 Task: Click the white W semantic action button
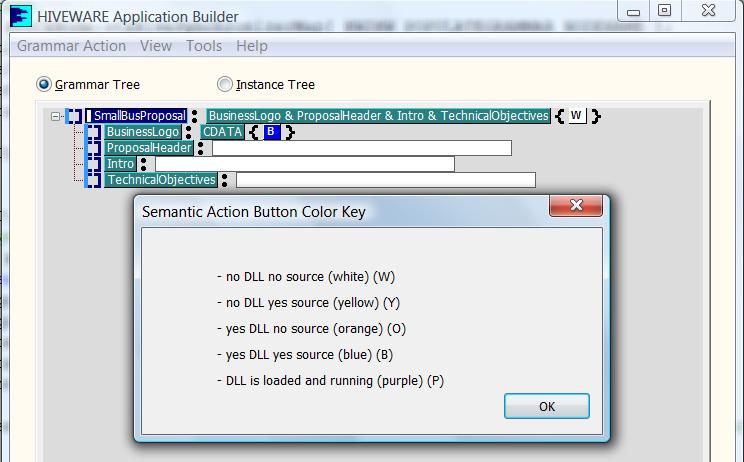click(x=577, y=115)
